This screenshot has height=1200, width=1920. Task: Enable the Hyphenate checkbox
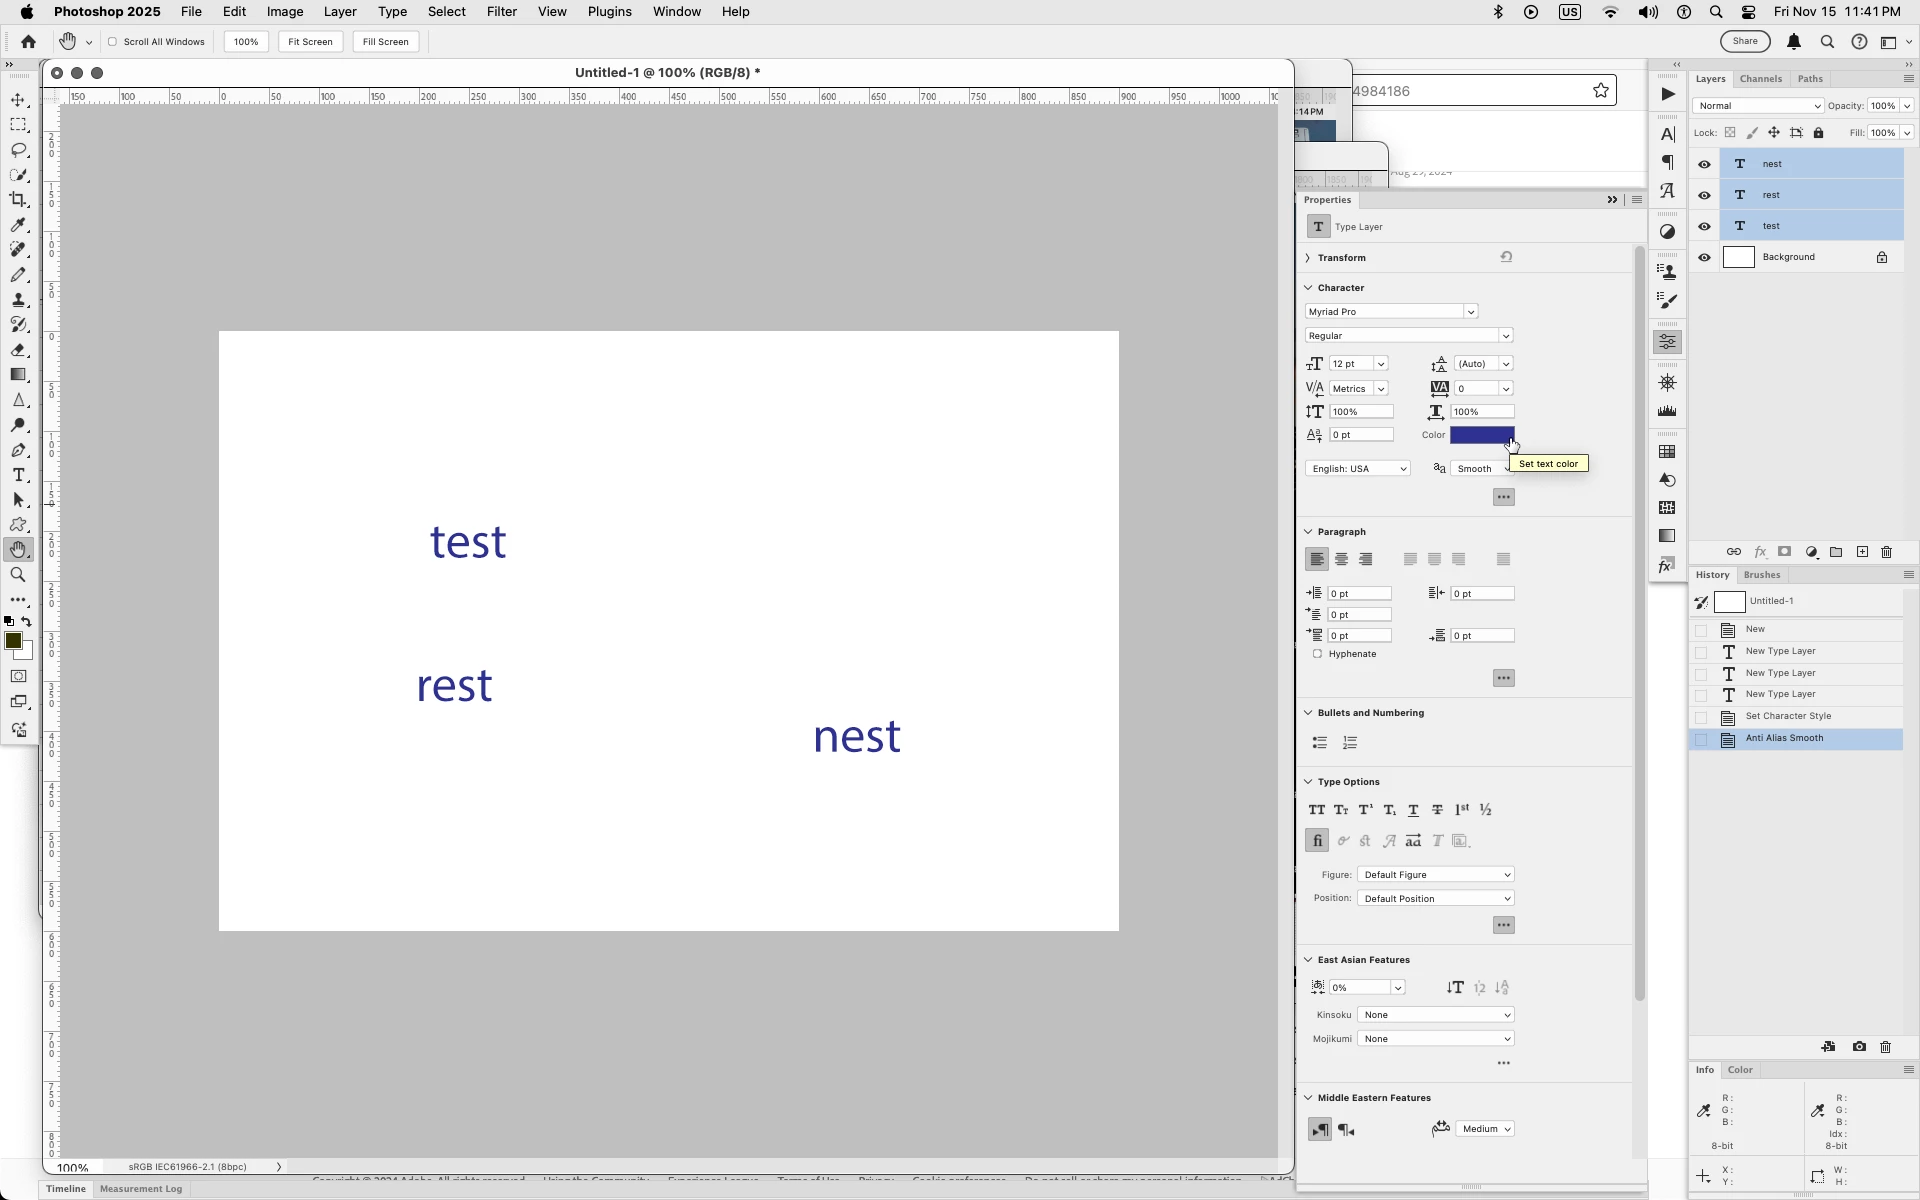click(x=1317, y=654)
